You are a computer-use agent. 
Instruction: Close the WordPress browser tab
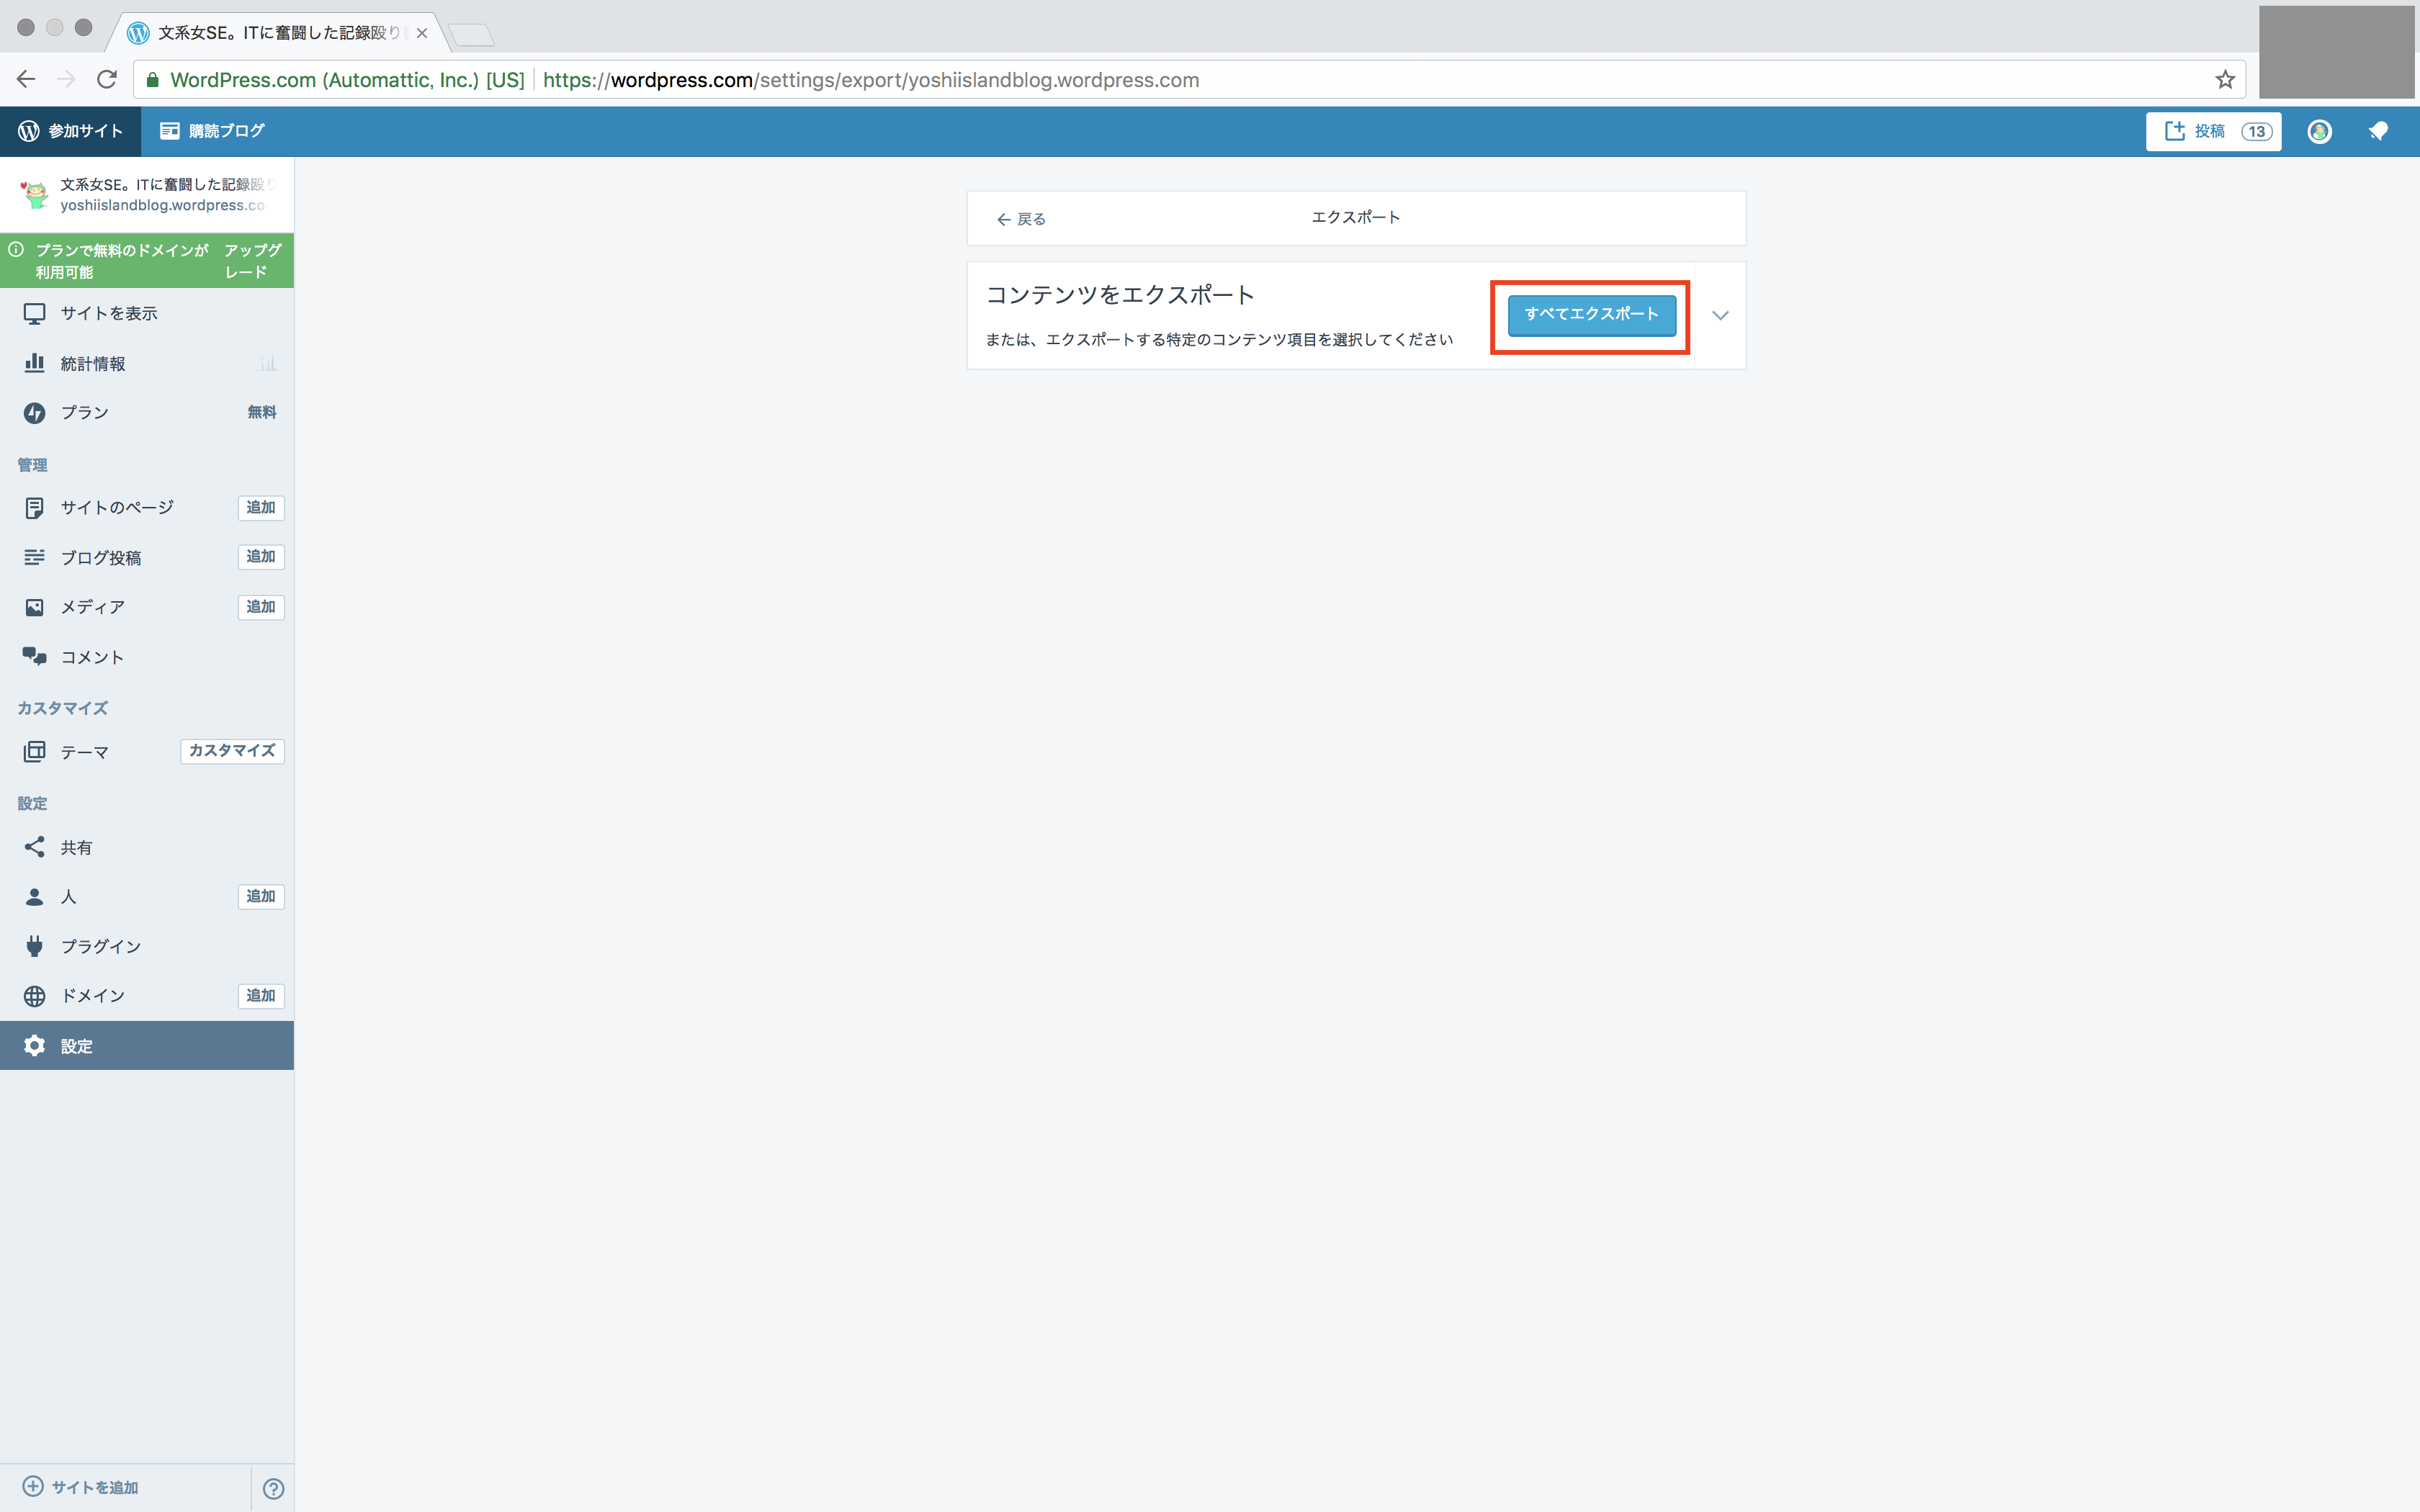click(x=422, y=33)
